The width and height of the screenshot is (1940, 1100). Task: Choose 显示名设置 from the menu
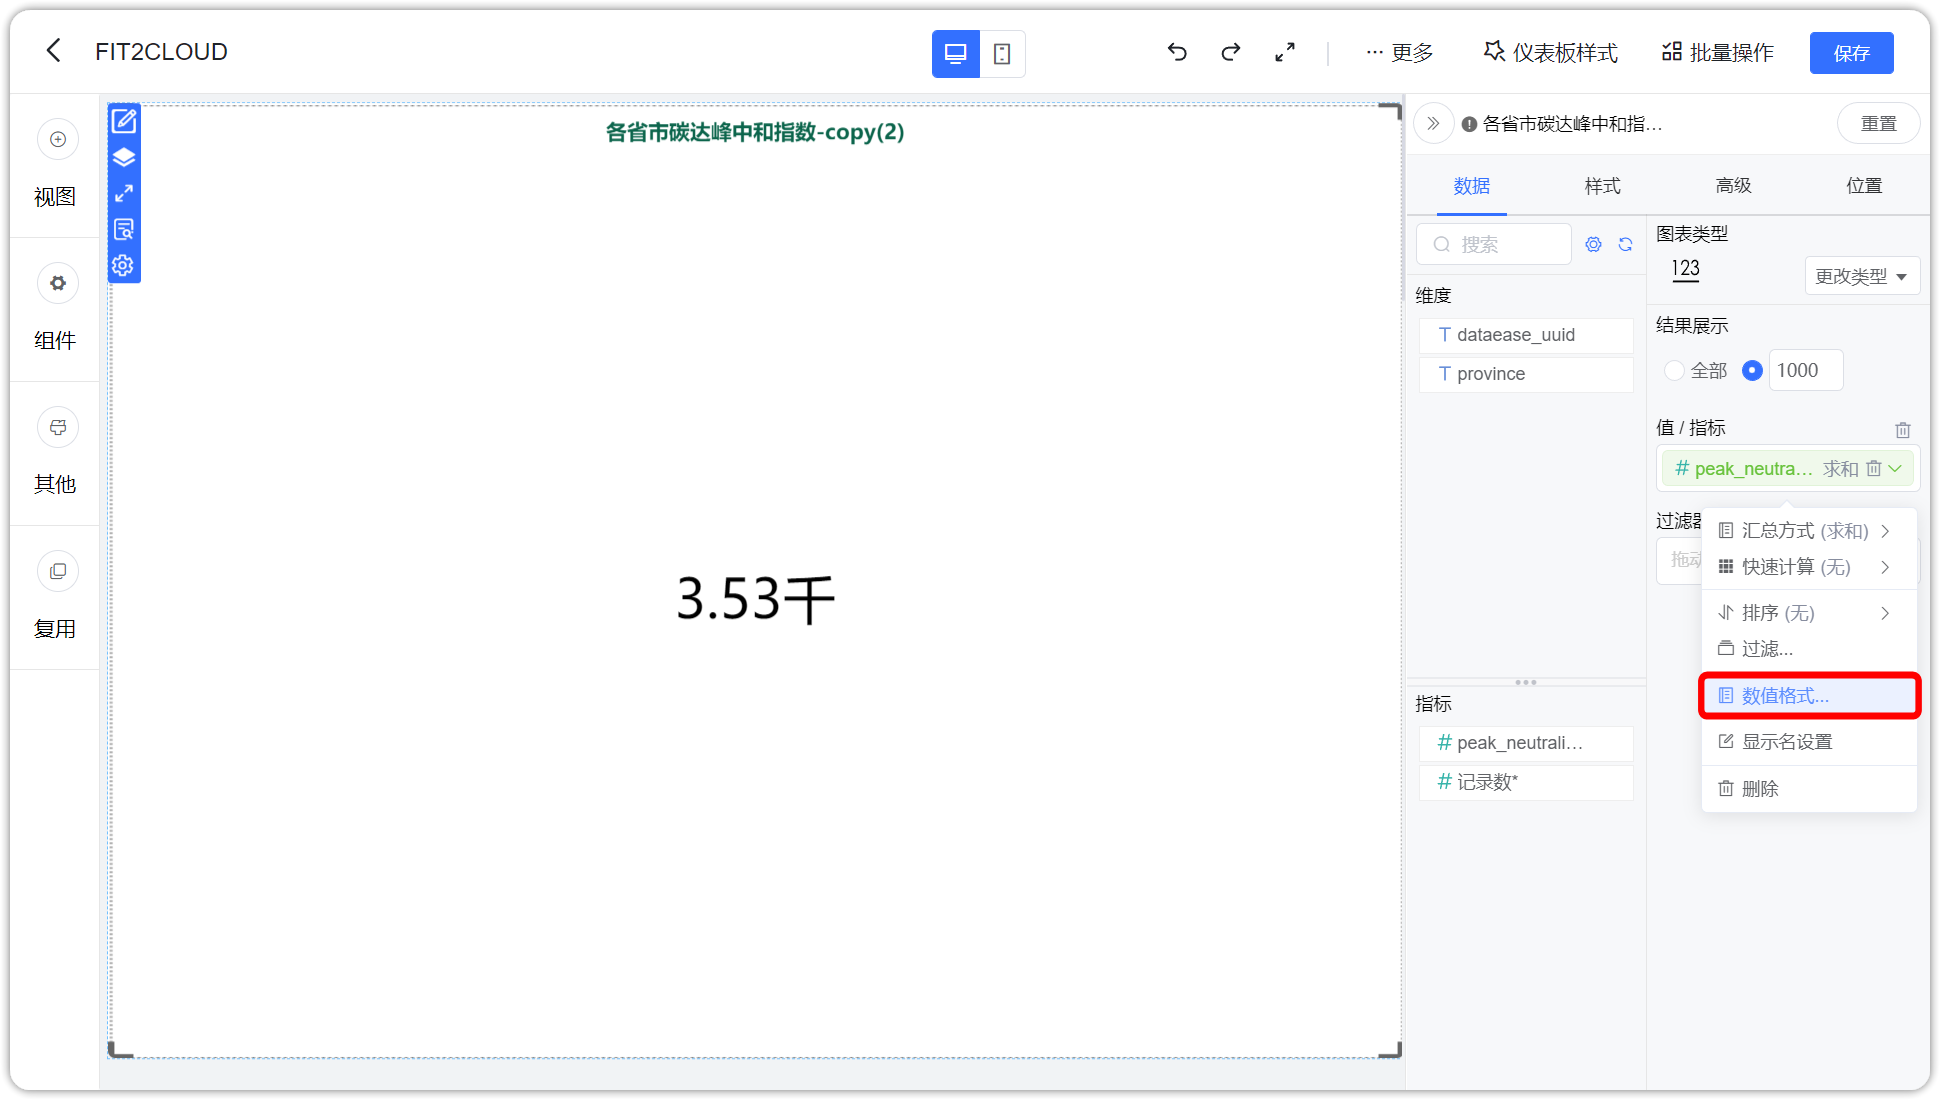point(1808,742)
